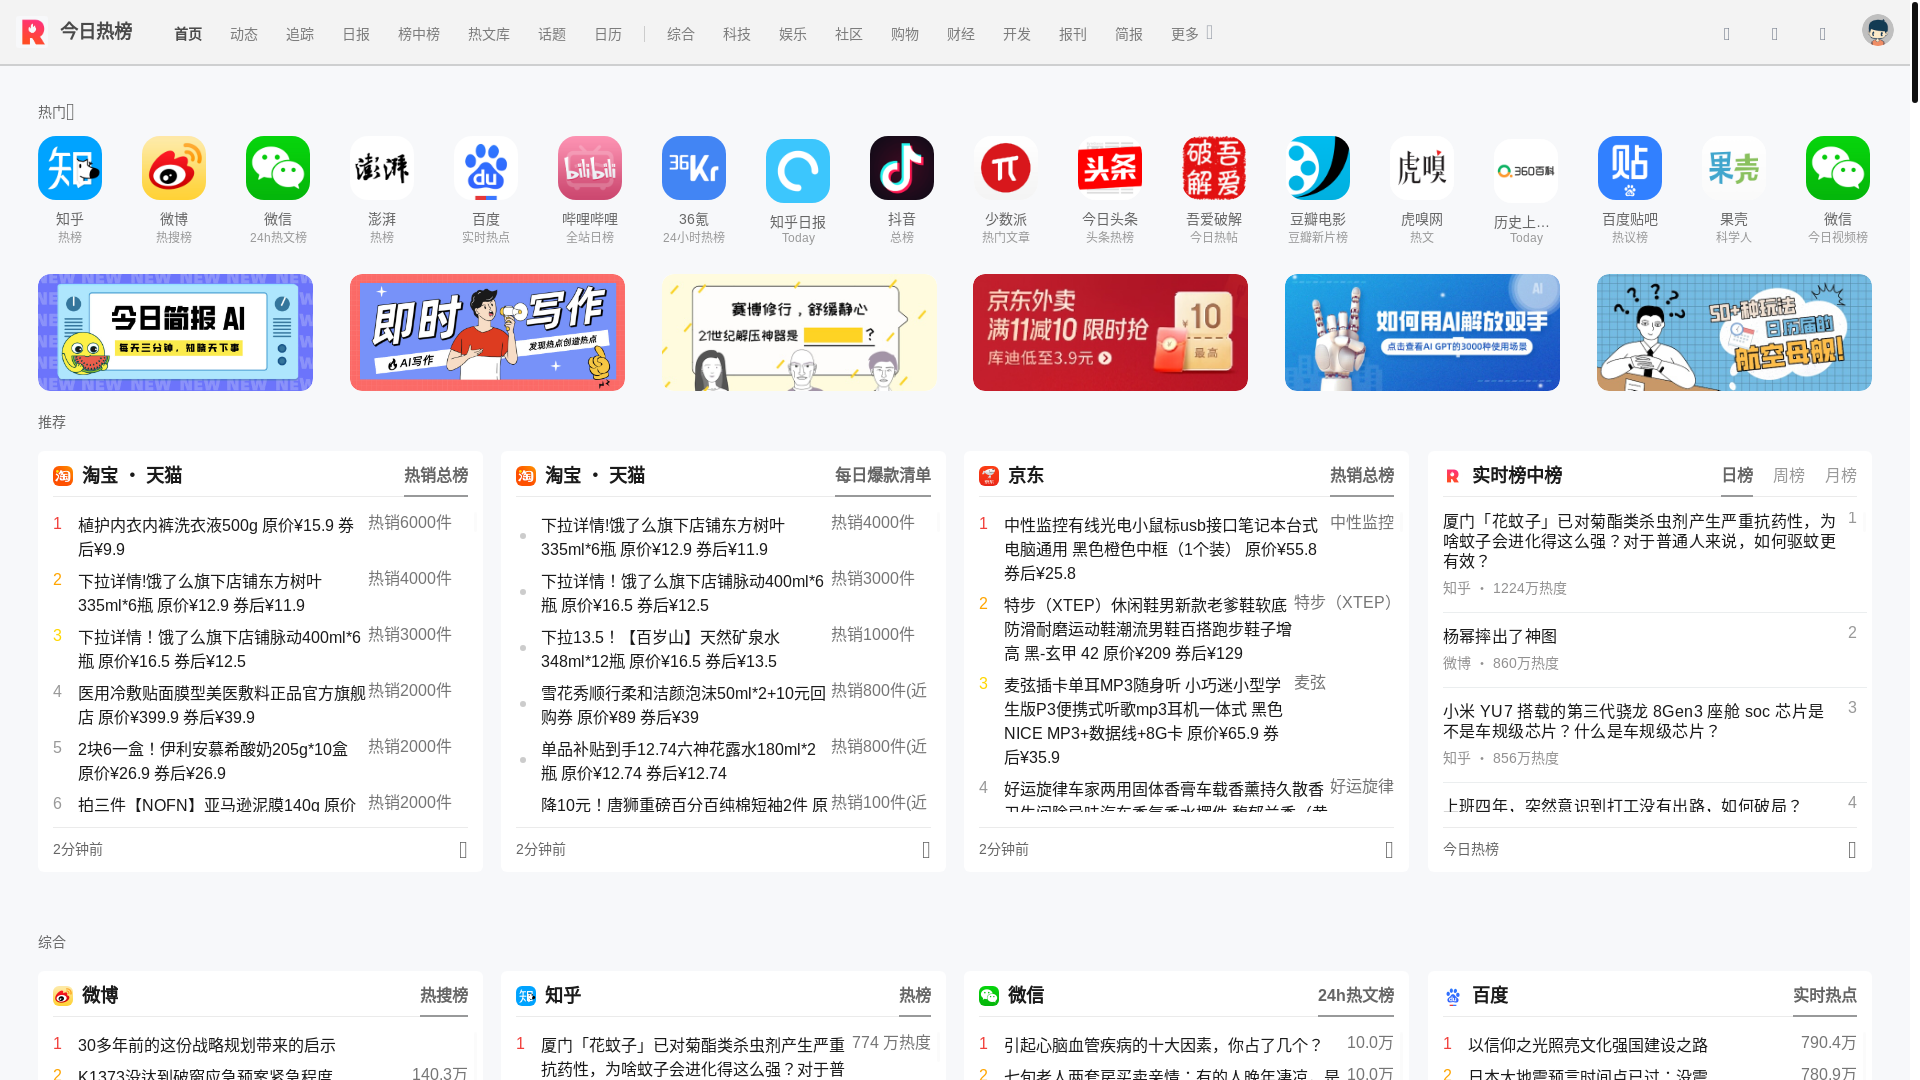This screenshot has height=1080, width=1920.
Task: Select the 日榜 tab in 实时榜中榜
Action: tap(1737, 476)
